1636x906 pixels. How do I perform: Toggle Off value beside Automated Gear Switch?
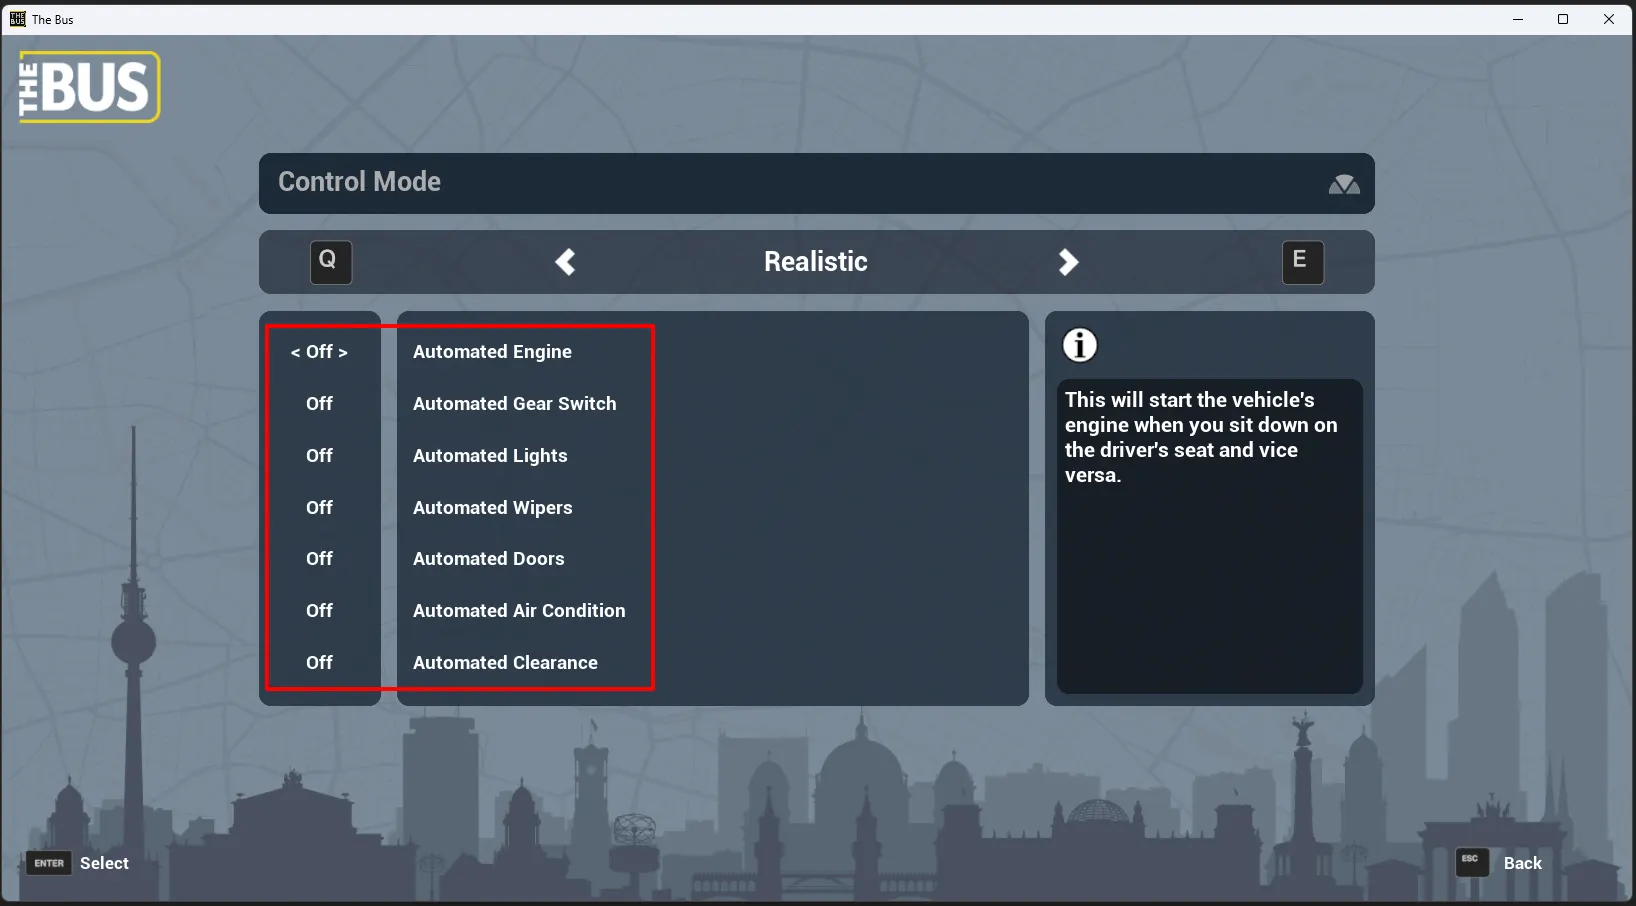(x=319, y=404)
